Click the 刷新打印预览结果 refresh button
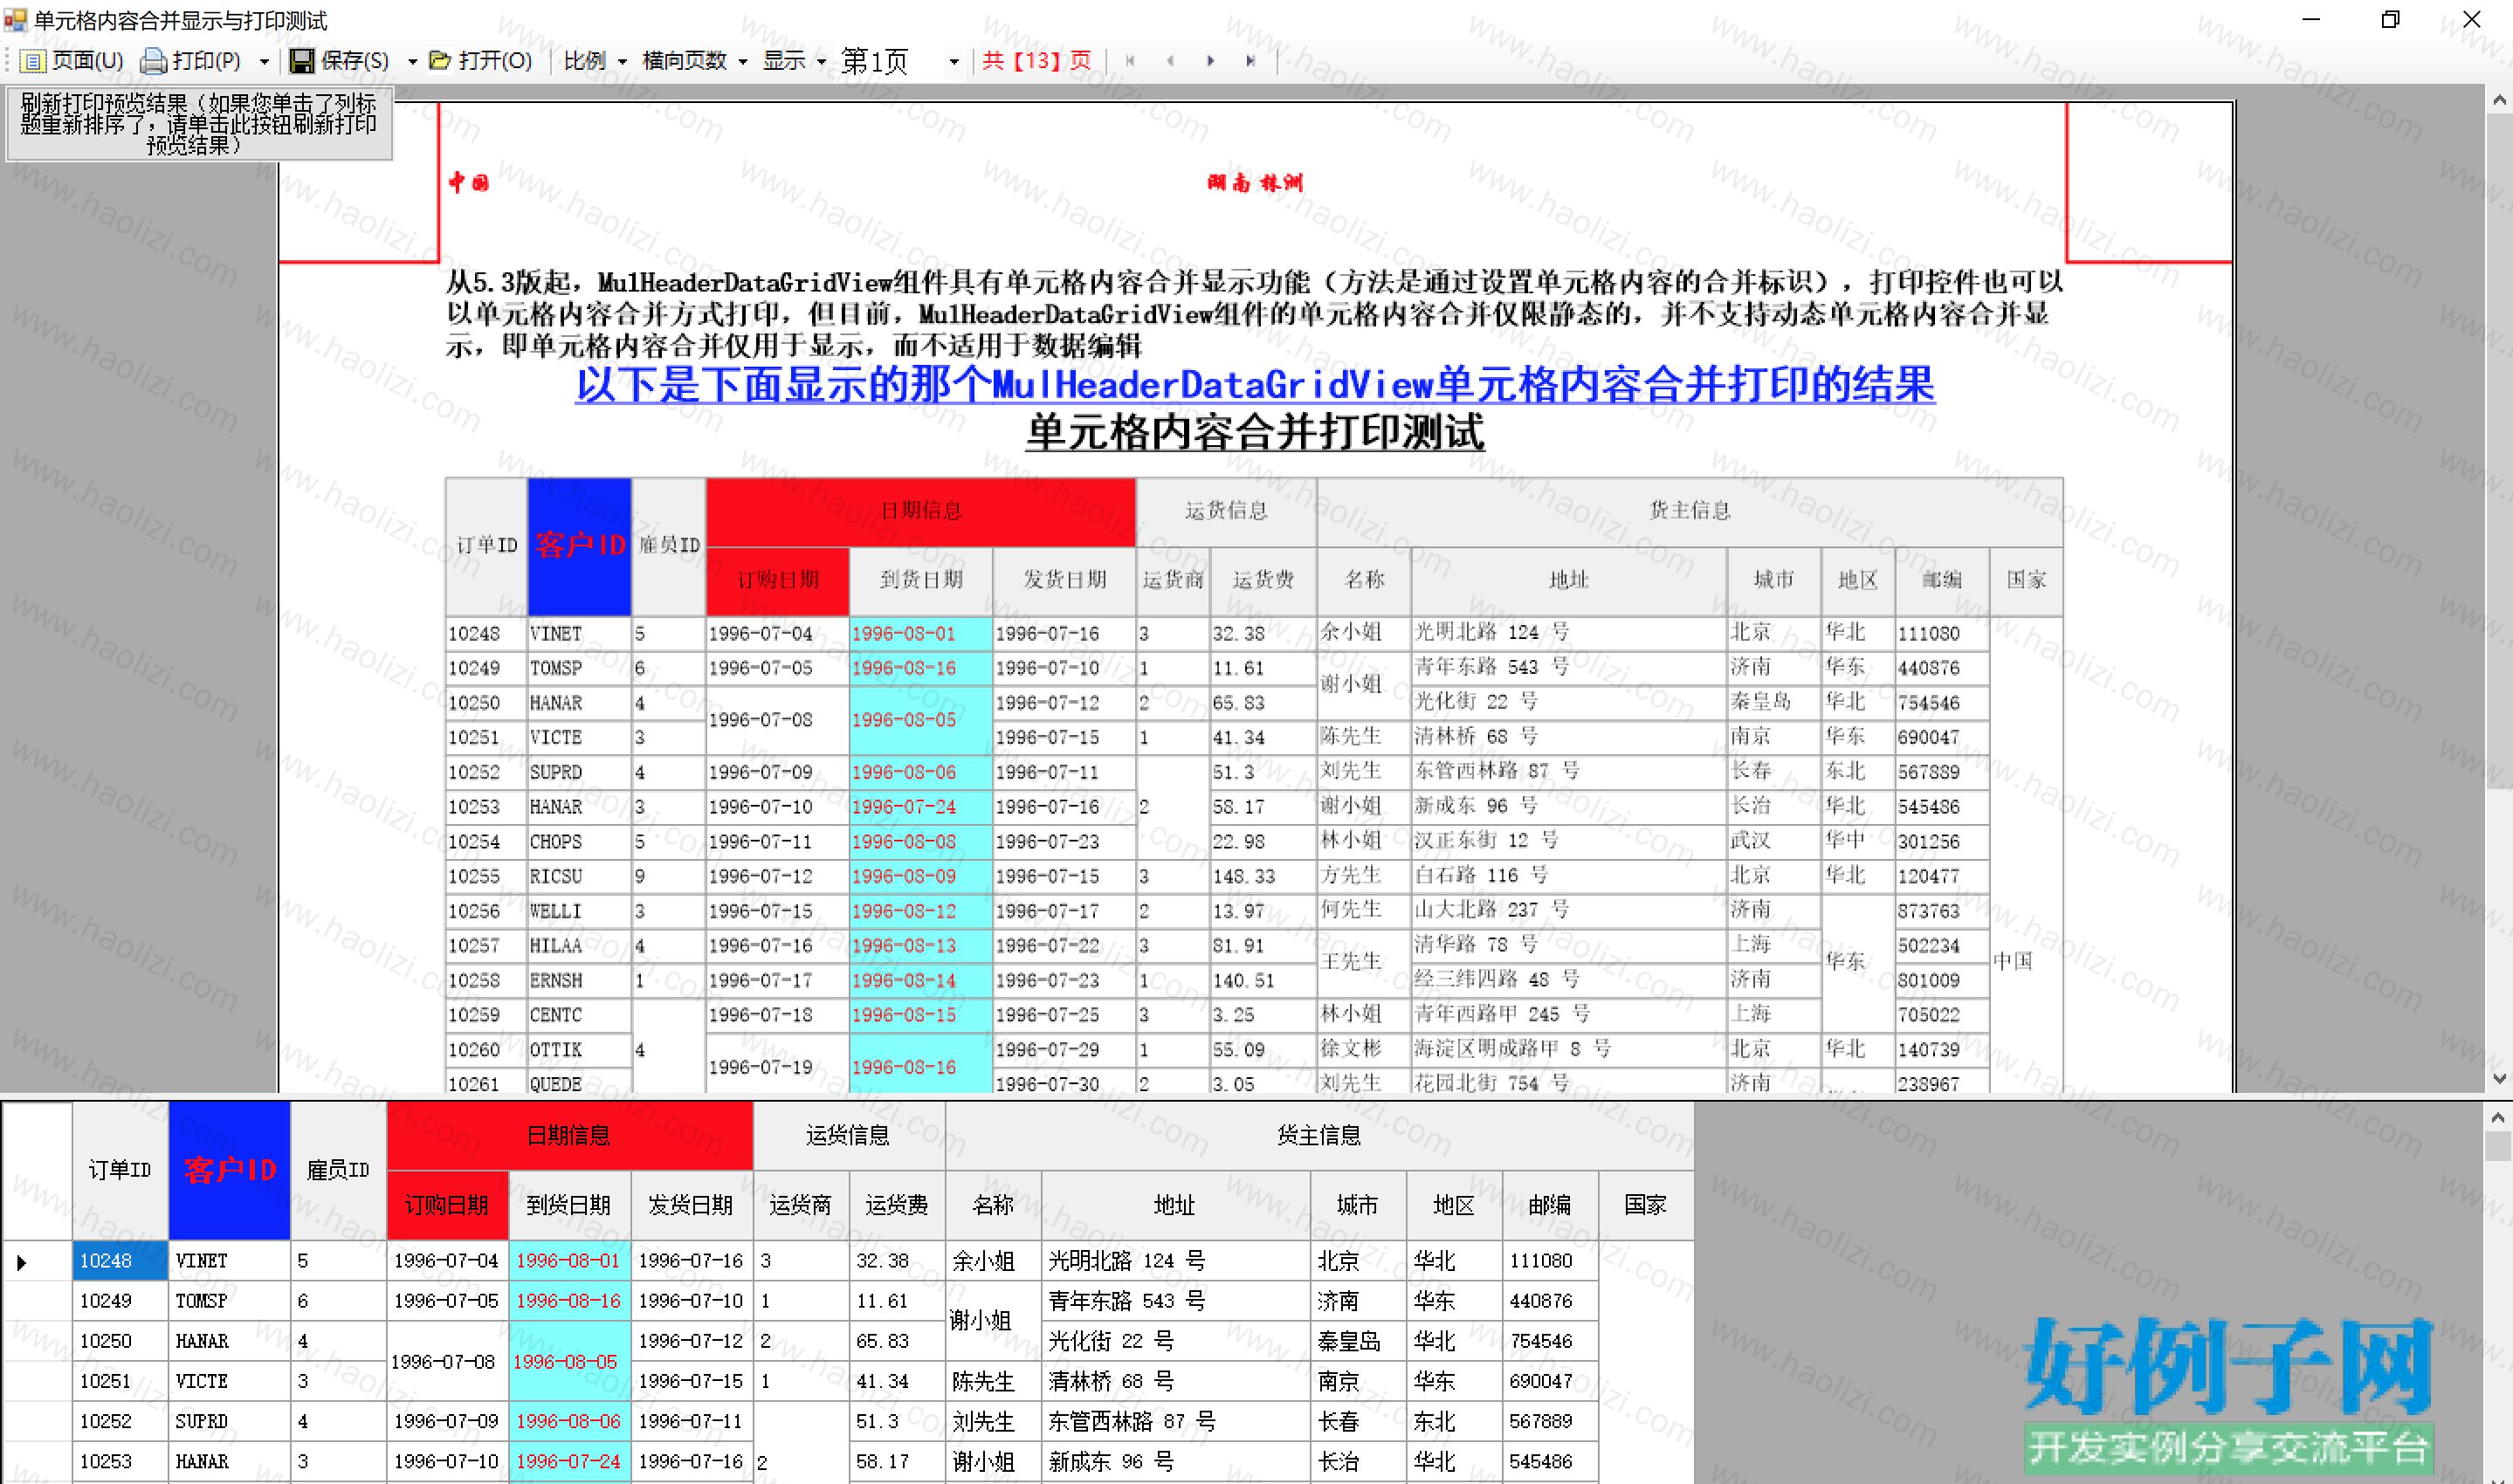Screen dimensions: 2513x1484 point(199,124)
